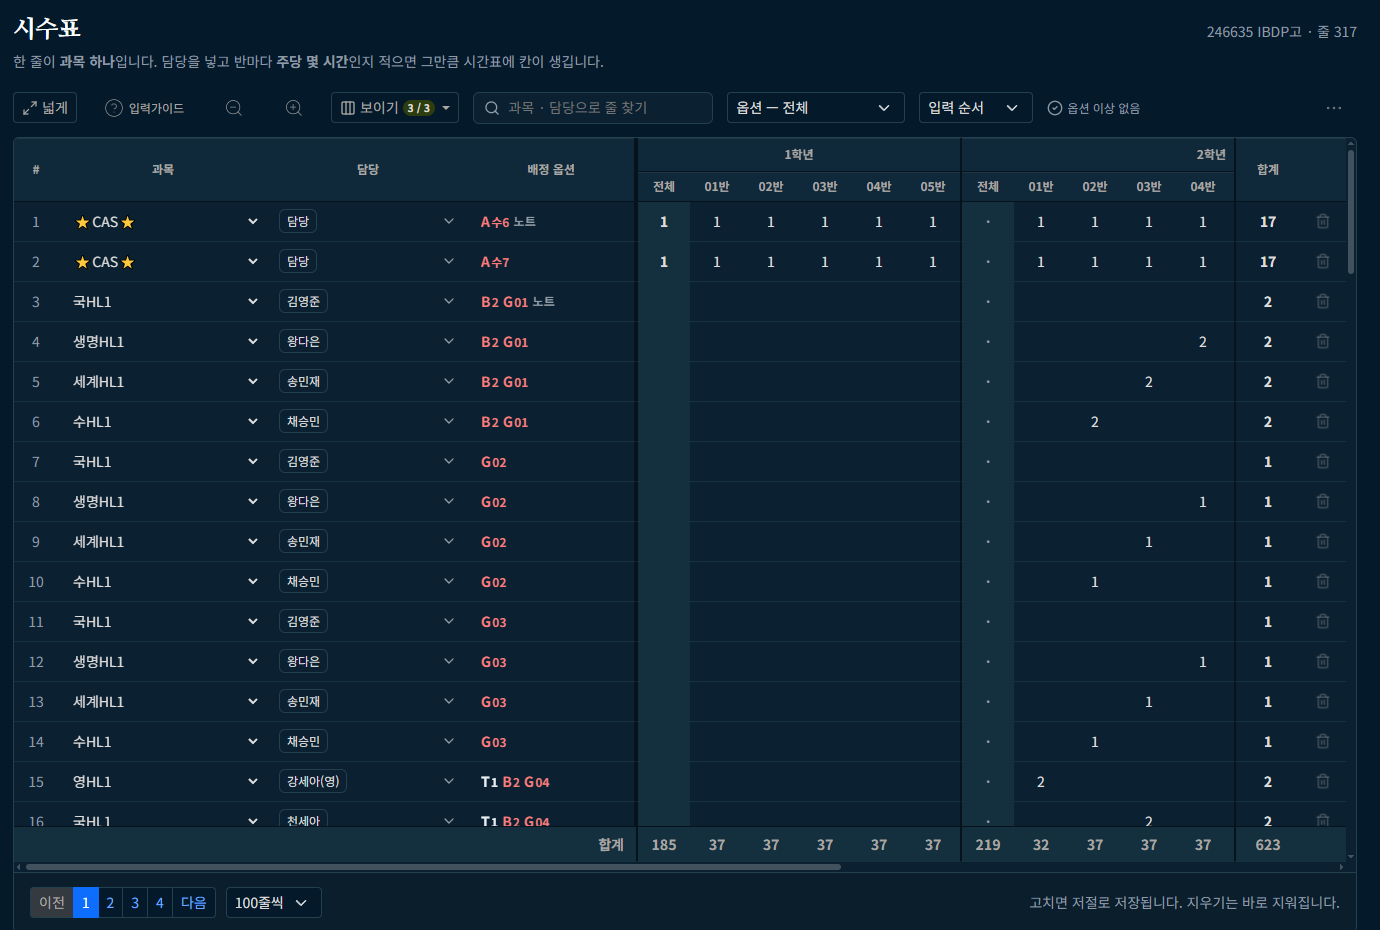
Task: Click the grand total 623 cell
Action: [1268, 845]
